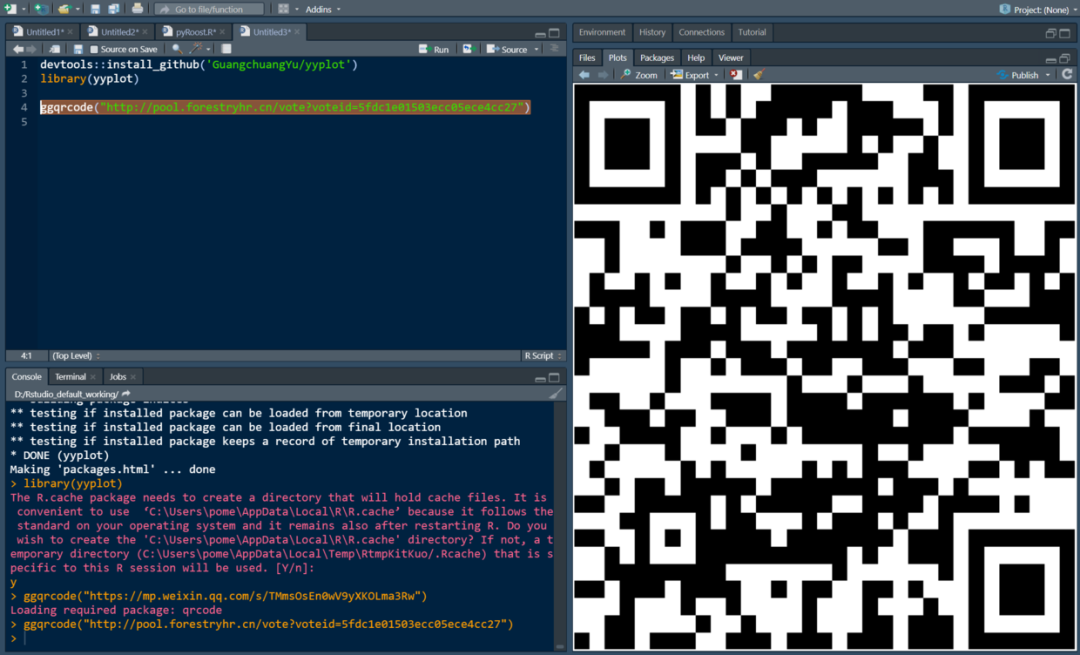Viewport: 1080px width, 655px height.
Task: Click the Workspace Panes grid icon
Action: (283, 9)
